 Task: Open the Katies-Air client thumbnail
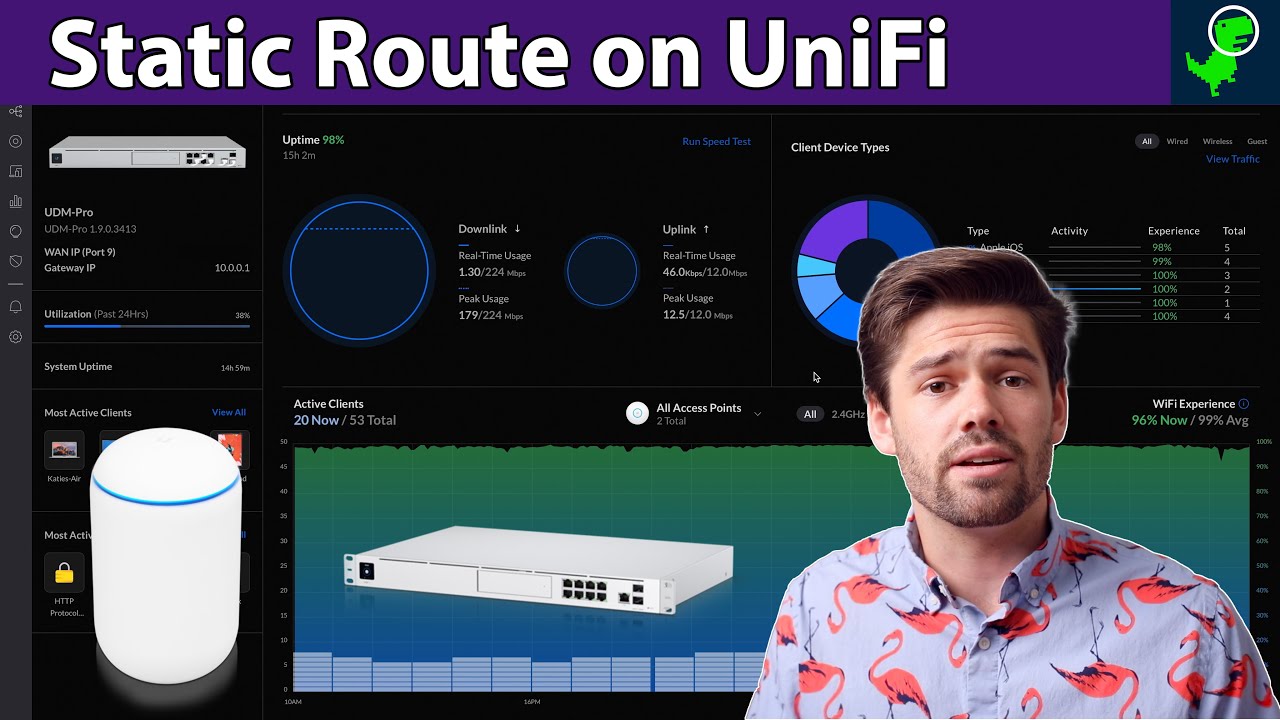pos(64,450)
